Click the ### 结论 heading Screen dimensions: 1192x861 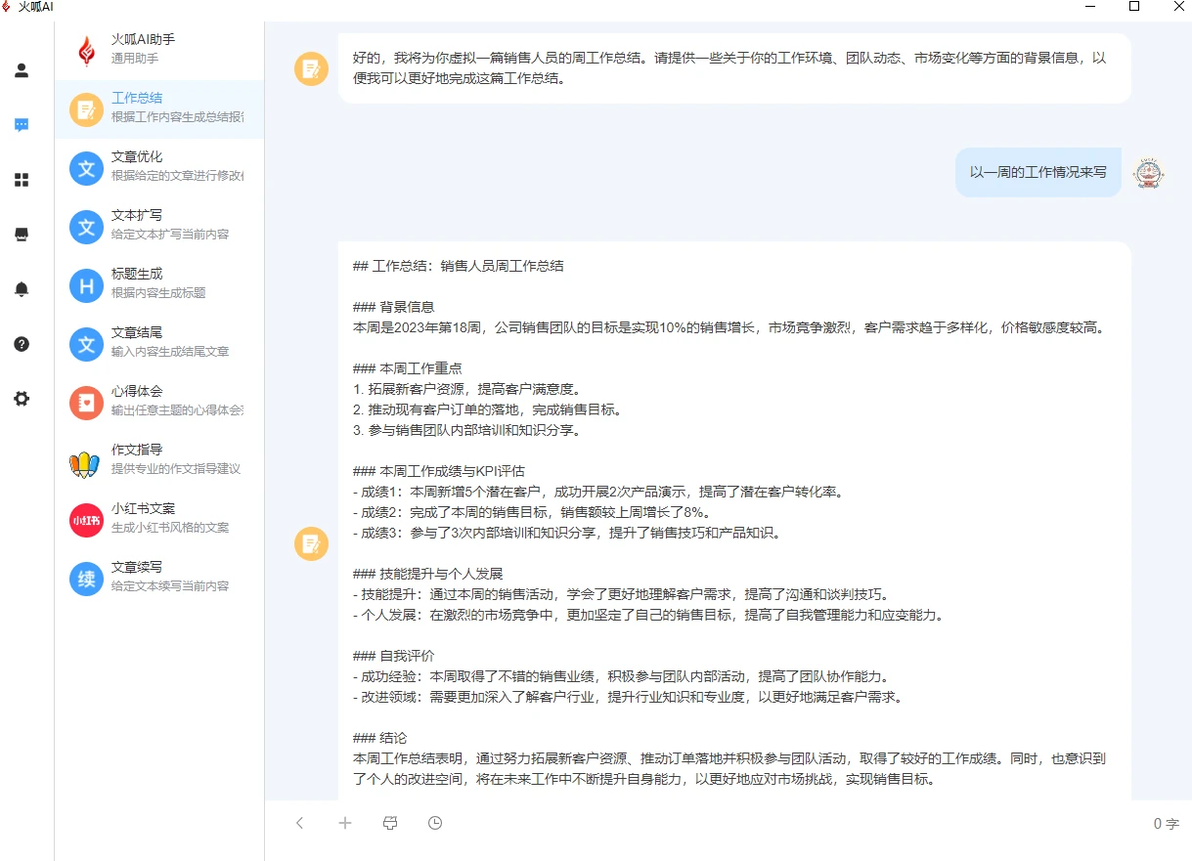coord(379,738)
